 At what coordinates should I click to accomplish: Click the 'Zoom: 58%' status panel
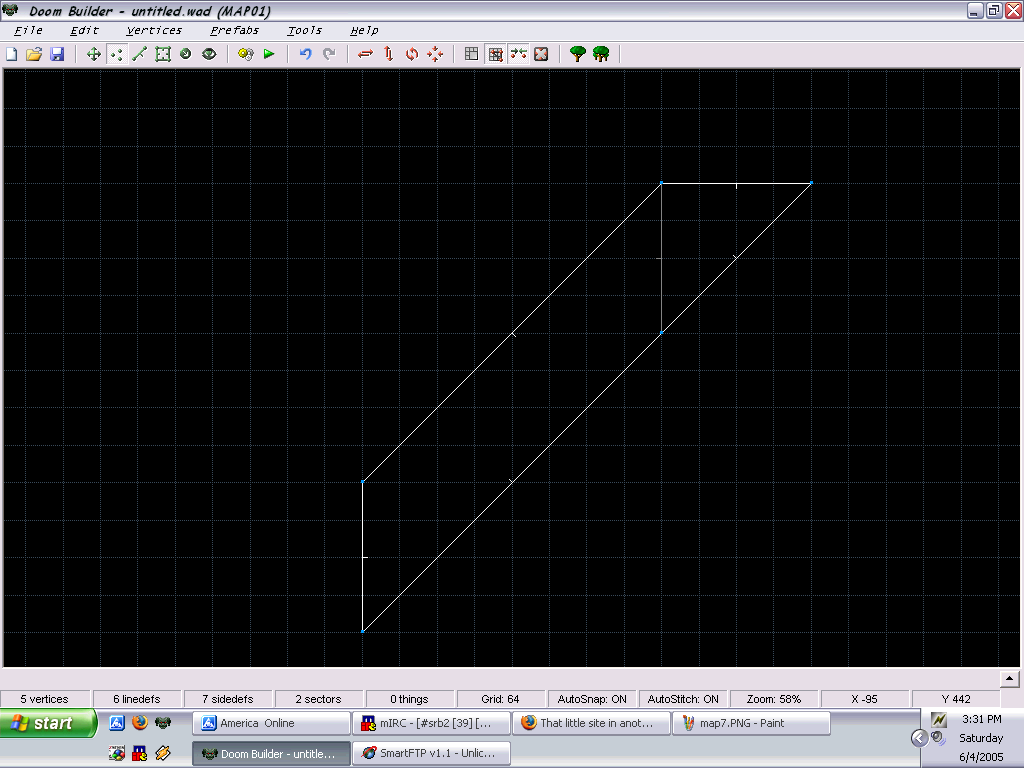pyautogui.click(x=774, y=699)
